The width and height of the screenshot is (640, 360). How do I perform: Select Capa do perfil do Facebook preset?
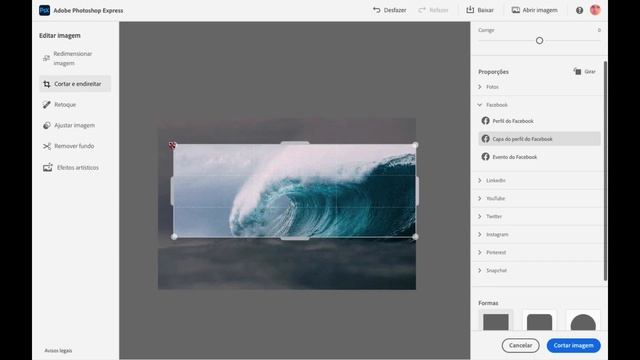pos(539,139)
